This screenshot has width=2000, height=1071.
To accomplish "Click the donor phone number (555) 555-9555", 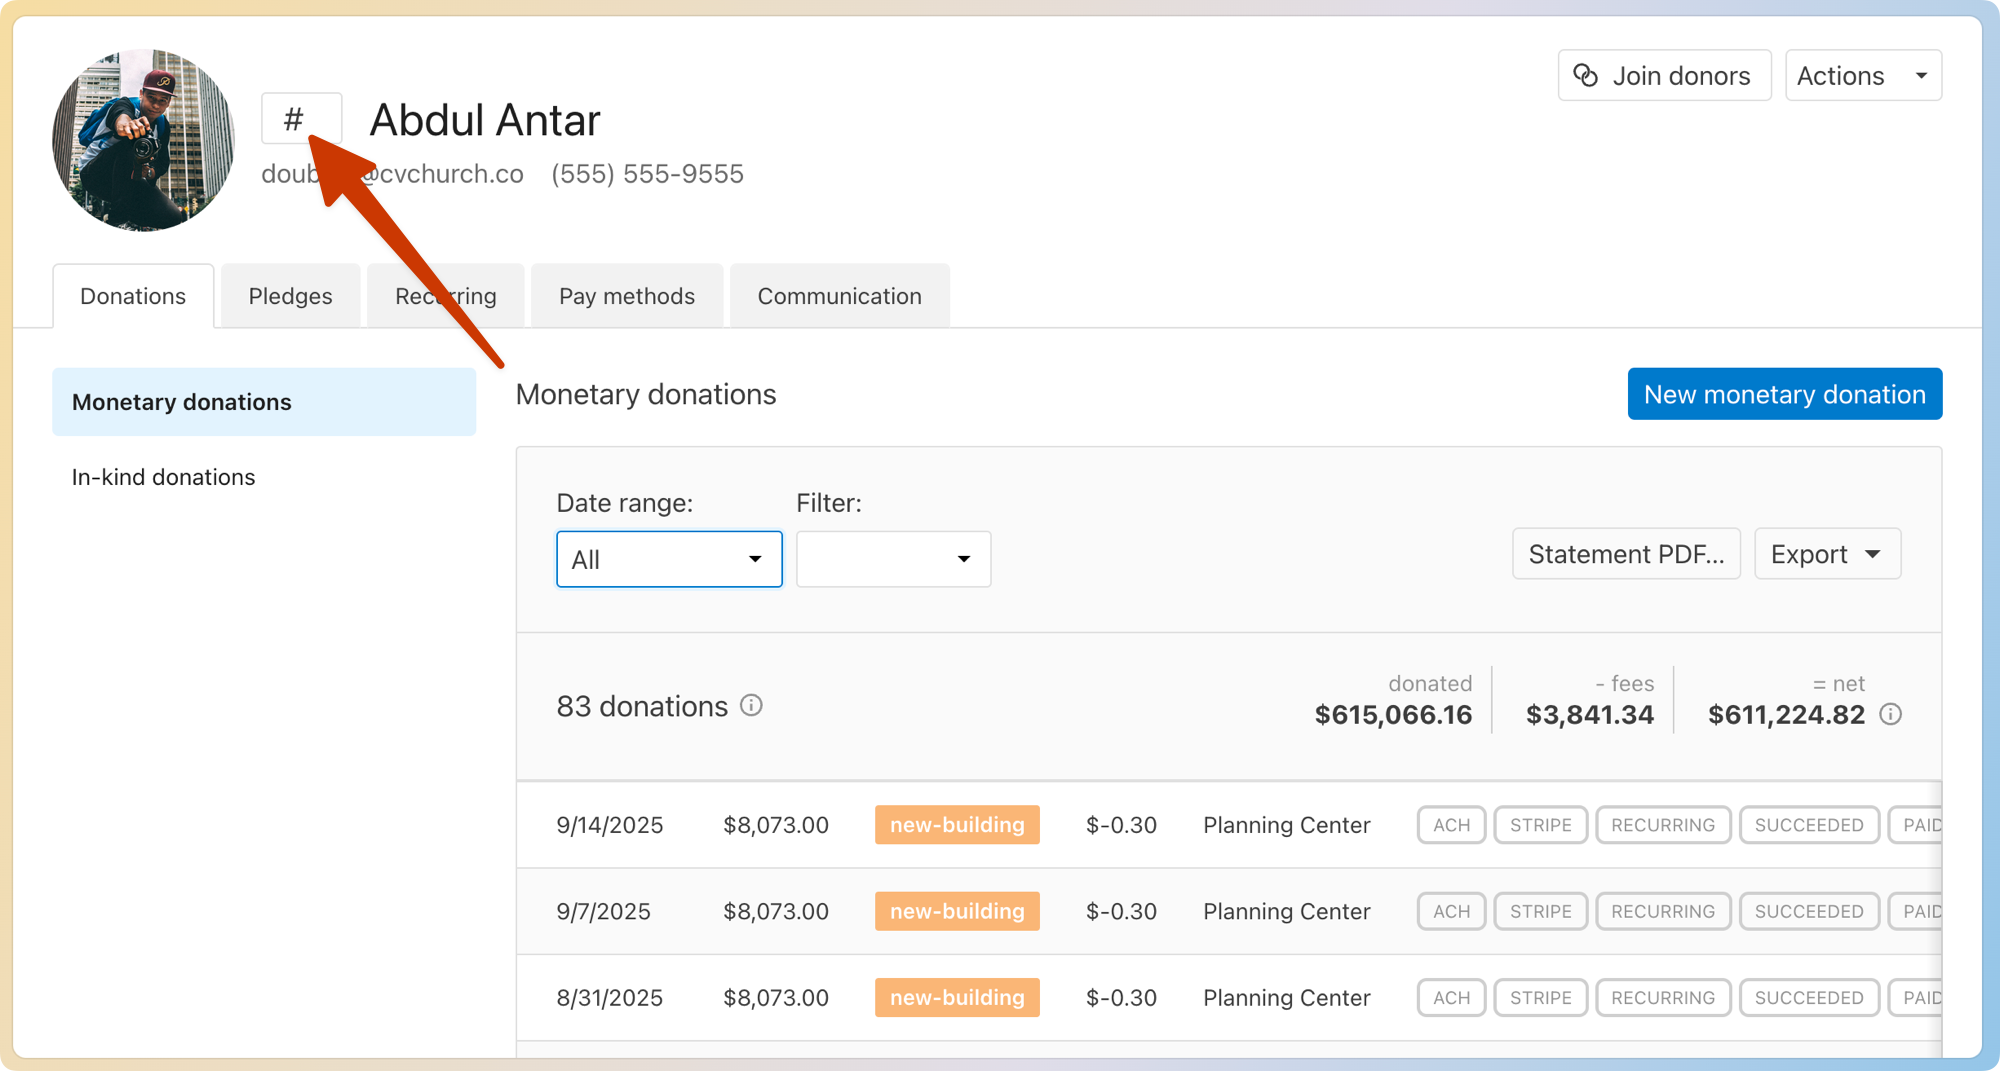I will tap(647, 174).
